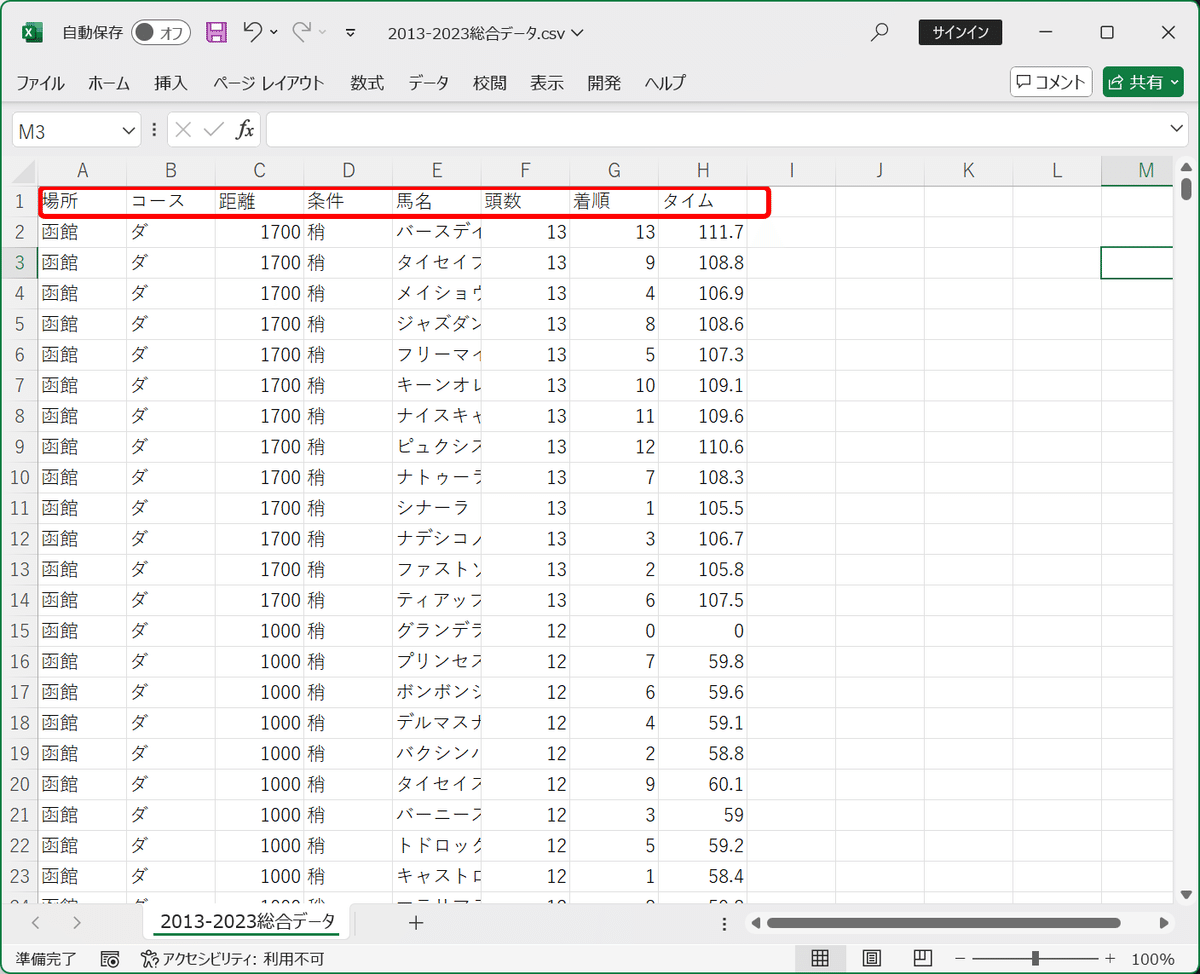Open the file name dropdown 2013-2023総合データ.csv
1200x974 pixels.
[486, 33]
